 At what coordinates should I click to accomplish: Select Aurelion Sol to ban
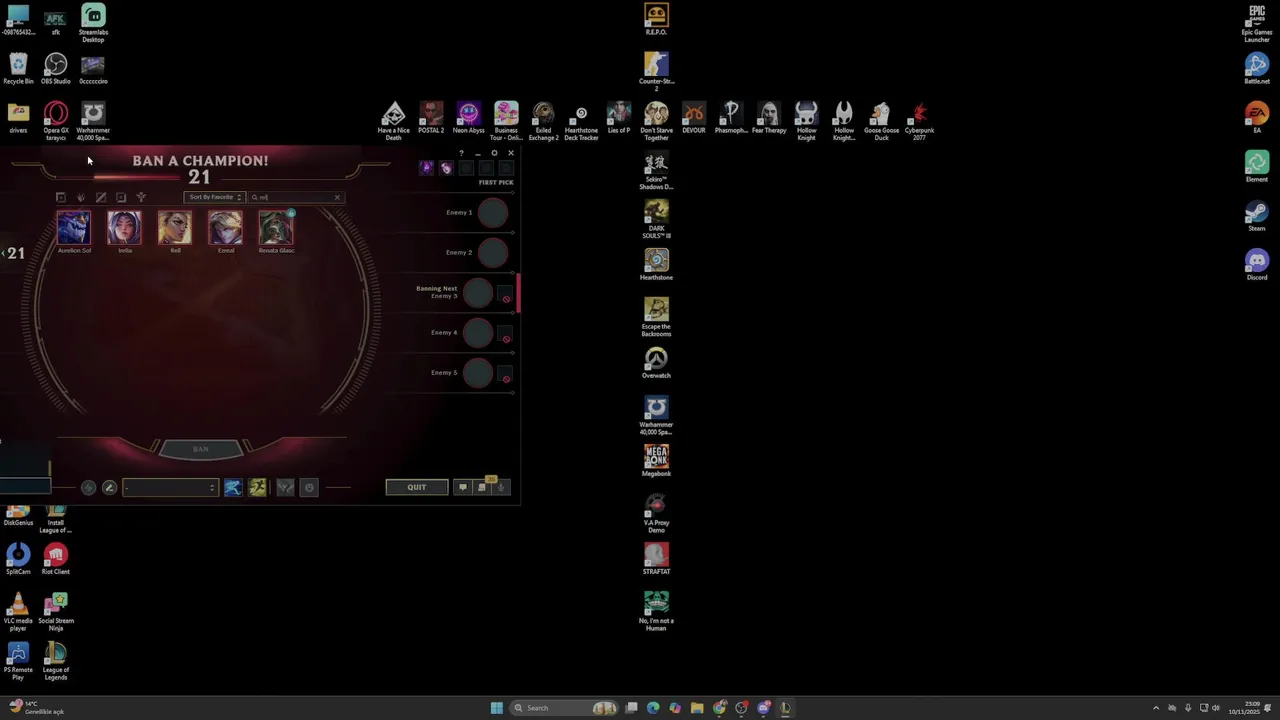(x=73, y=228)
